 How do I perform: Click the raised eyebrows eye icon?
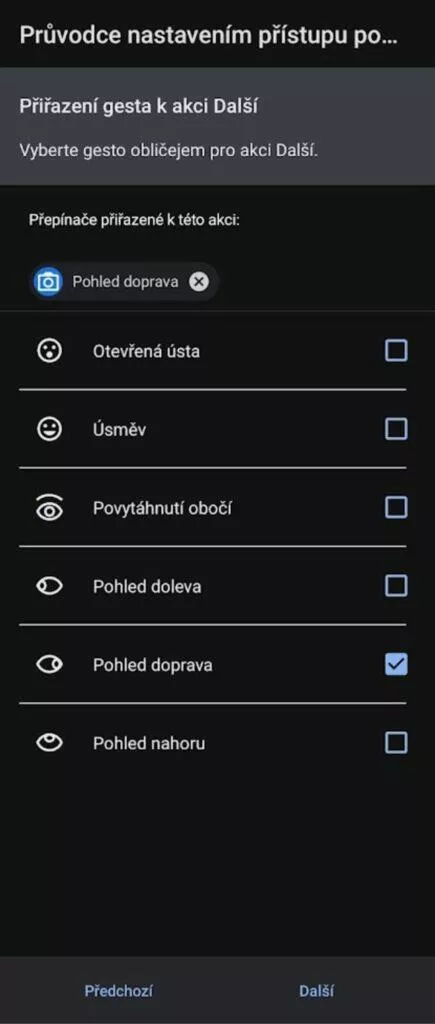click(x=49, y=507)
